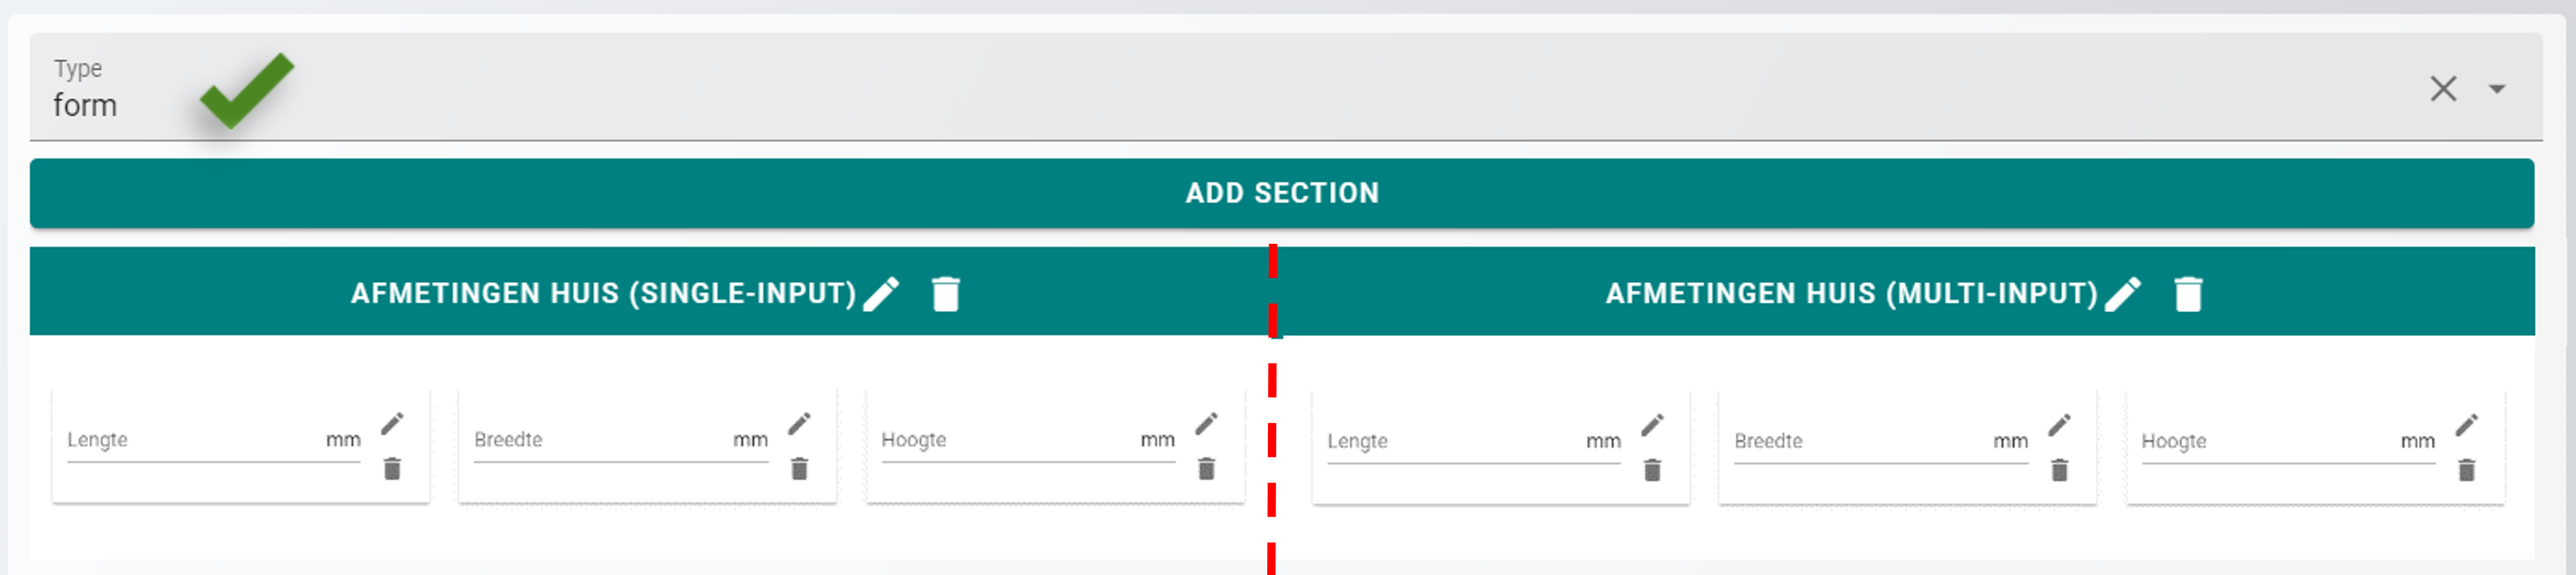Delete the multi-input Afmetingen Huis section
Screen dimensions: 2576x575
coord(2188,294)
